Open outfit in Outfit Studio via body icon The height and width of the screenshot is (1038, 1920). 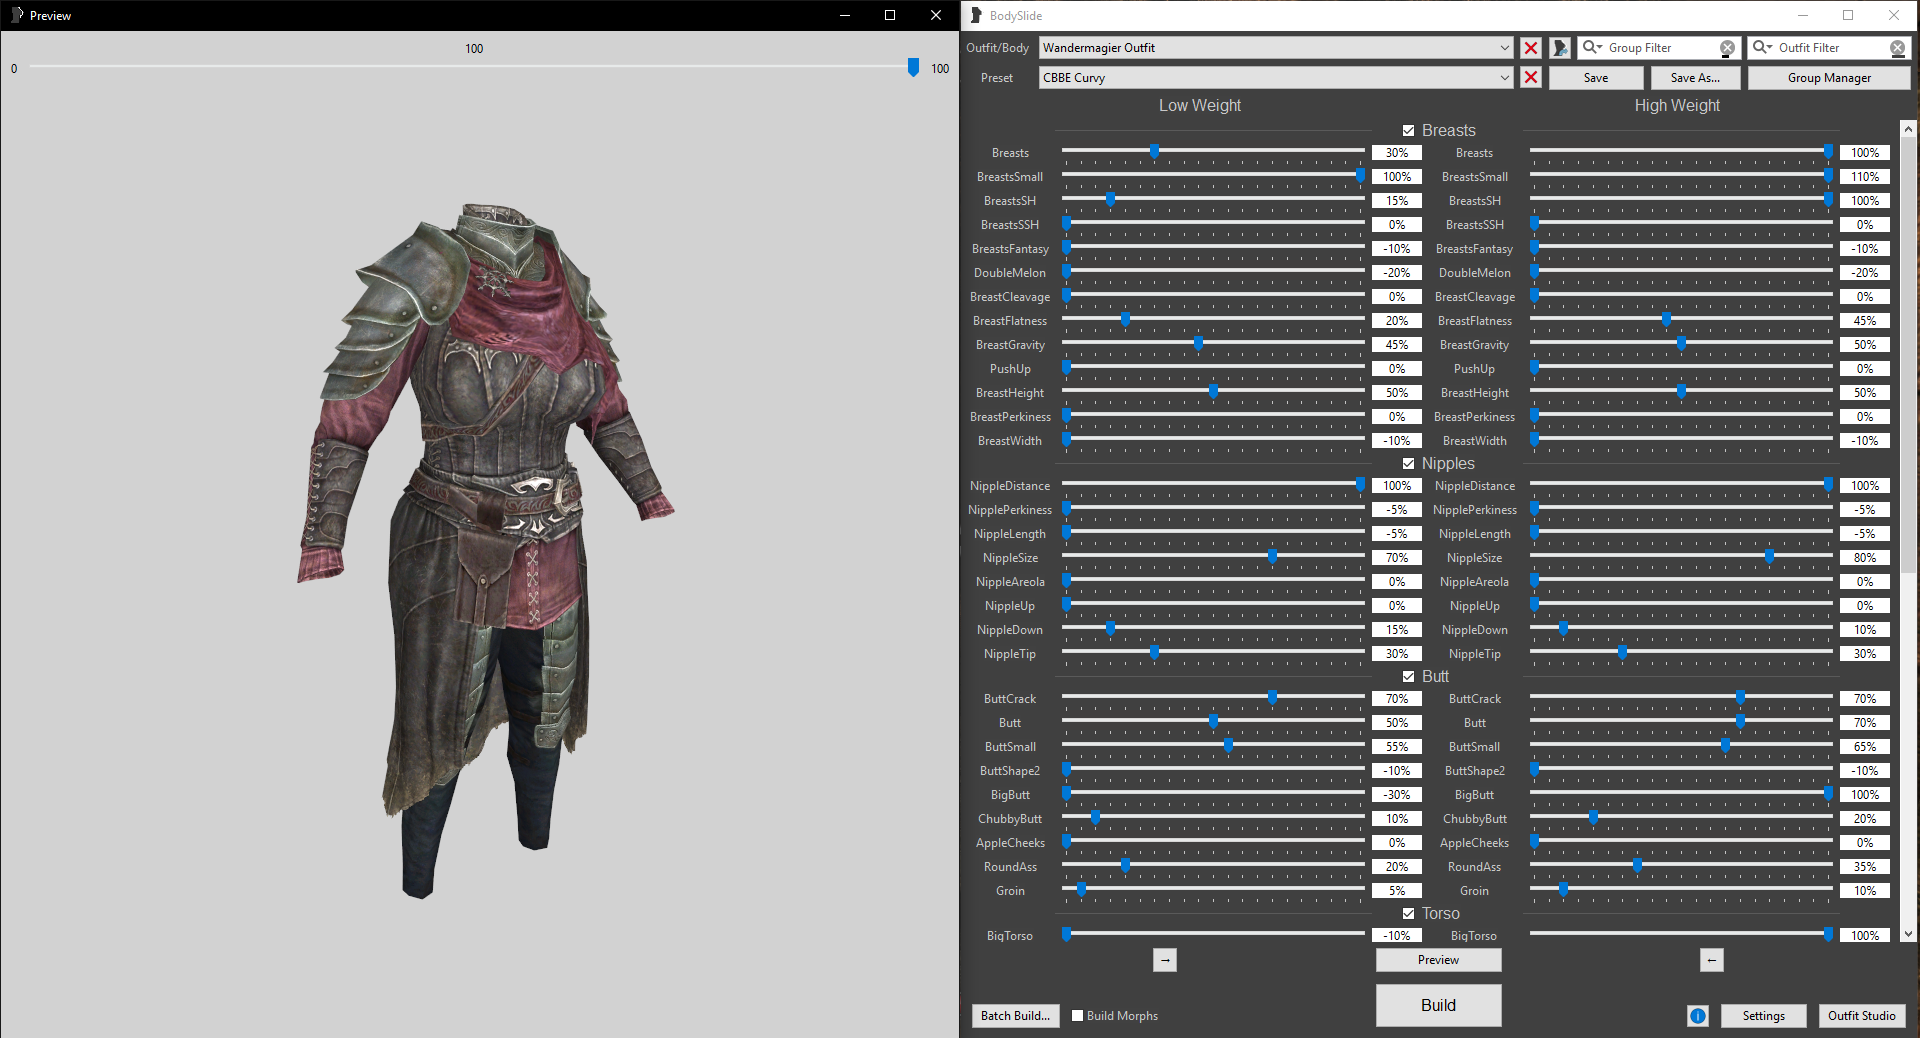(1559, 48)
